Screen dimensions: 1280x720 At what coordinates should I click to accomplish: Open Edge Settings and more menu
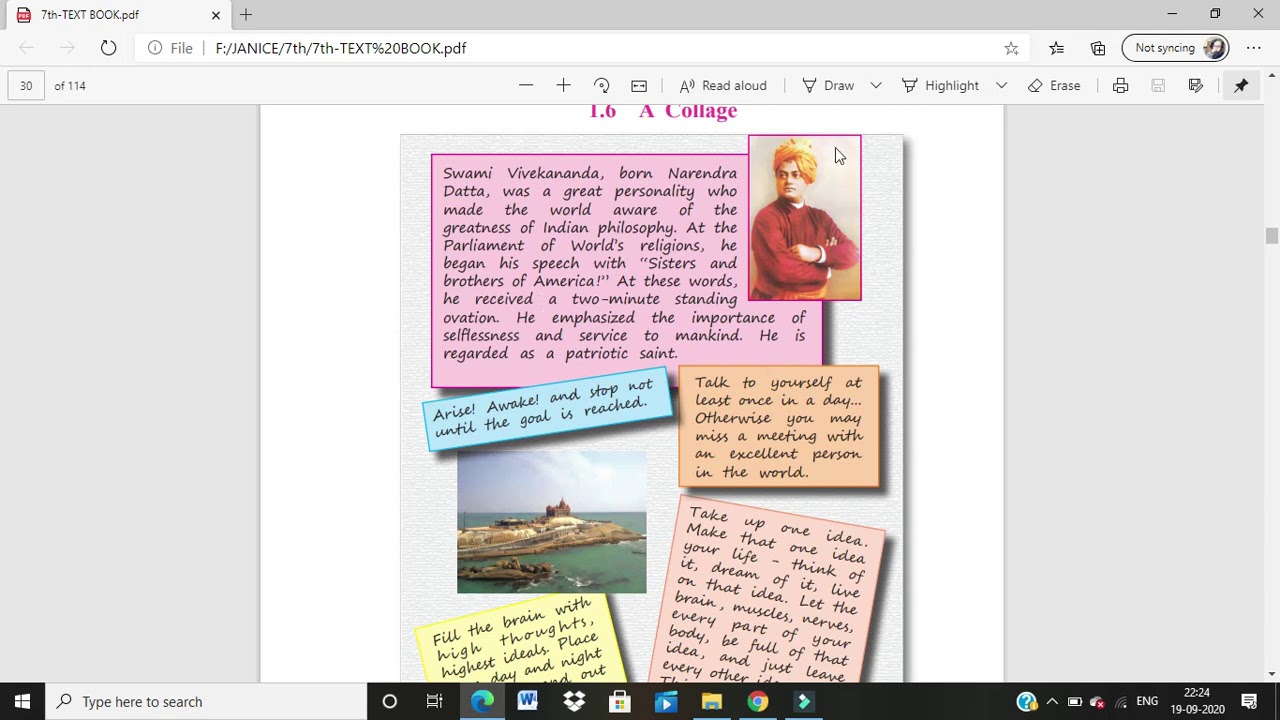[x=1254, y=48]
